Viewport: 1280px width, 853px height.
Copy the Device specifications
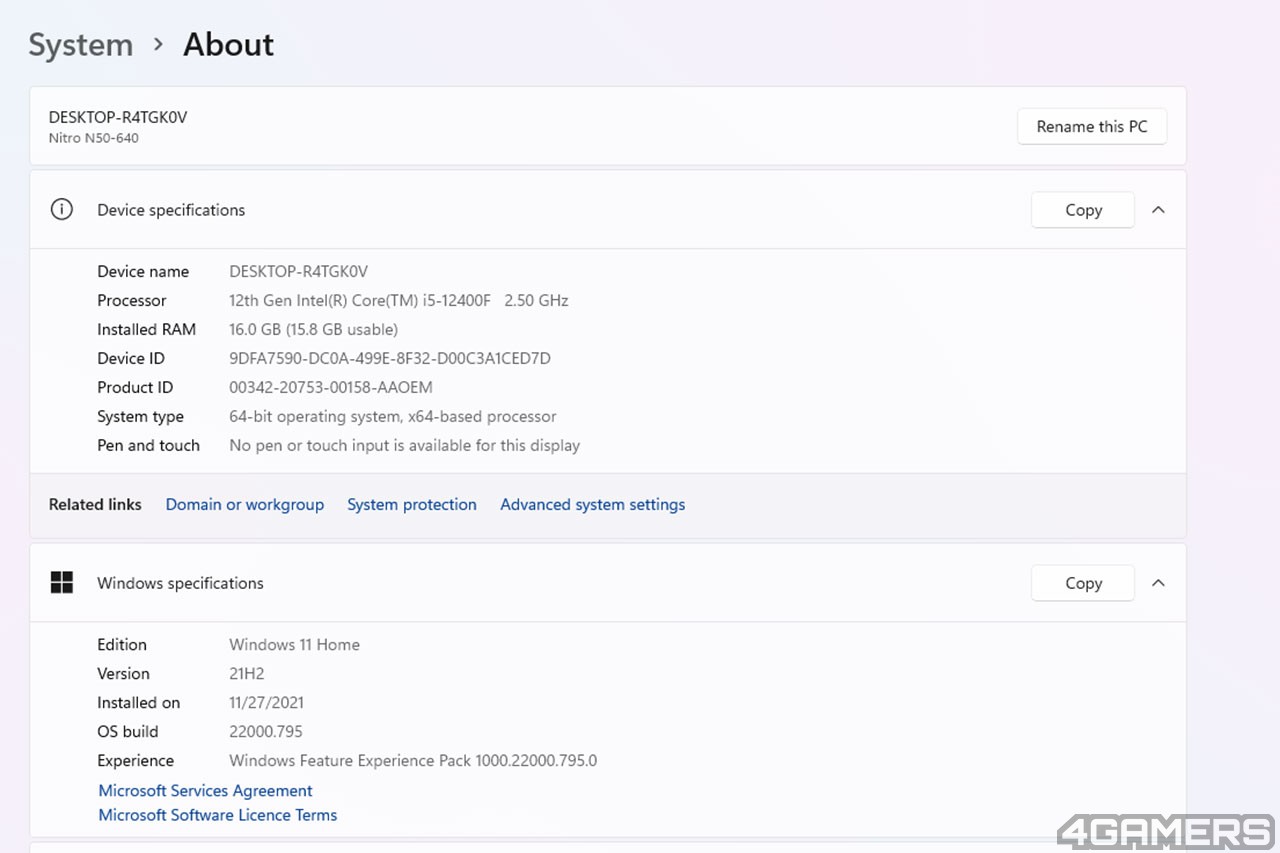click(x=1083, y=210)
